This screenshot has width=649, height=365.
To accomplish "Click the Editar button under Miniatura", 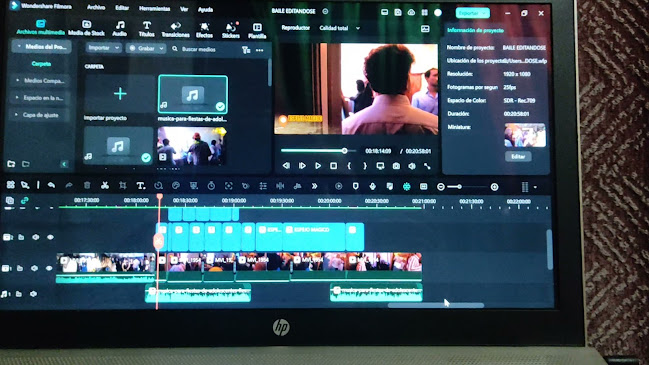I will tap(518, 156).
